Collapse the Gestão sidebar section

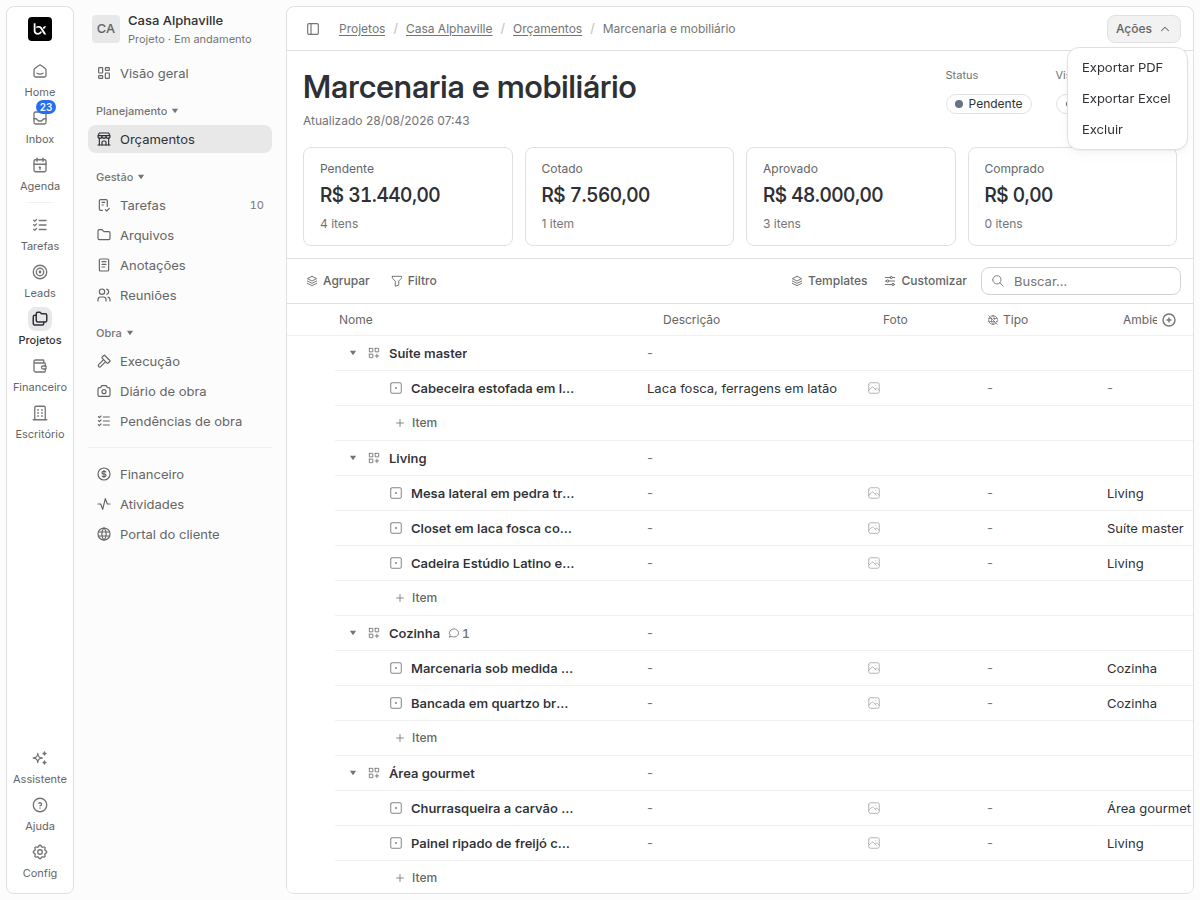point(120,177)
